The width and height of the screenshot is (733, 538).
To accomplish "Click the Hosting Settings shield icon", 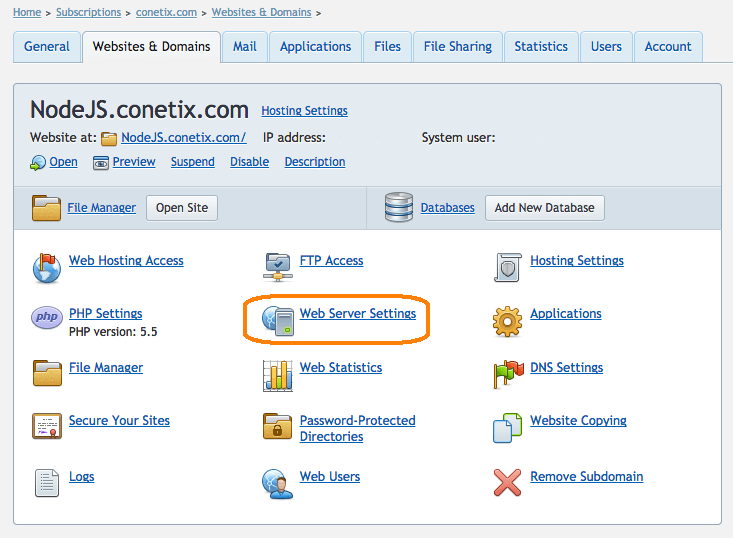I will 508,268.
